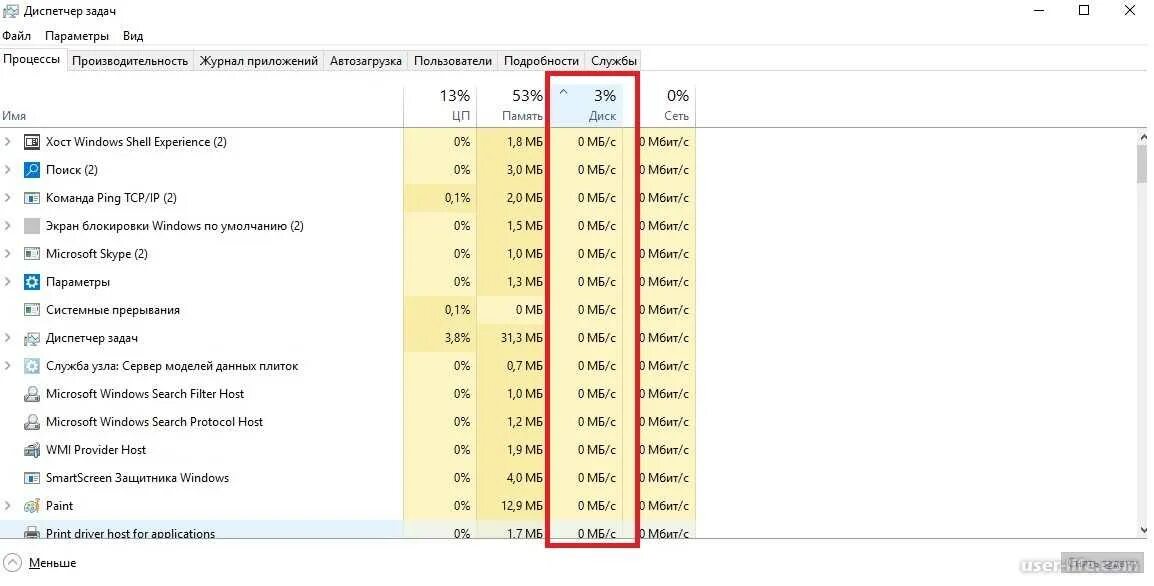1154x586 pixels.
Task: Click the Search Protocol Host icon
Action: (32, 422)
